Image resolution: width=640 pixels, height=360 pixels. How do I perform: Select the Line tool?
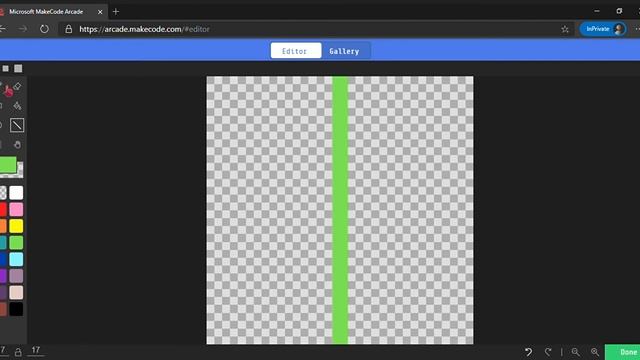(x=17, y=125)
